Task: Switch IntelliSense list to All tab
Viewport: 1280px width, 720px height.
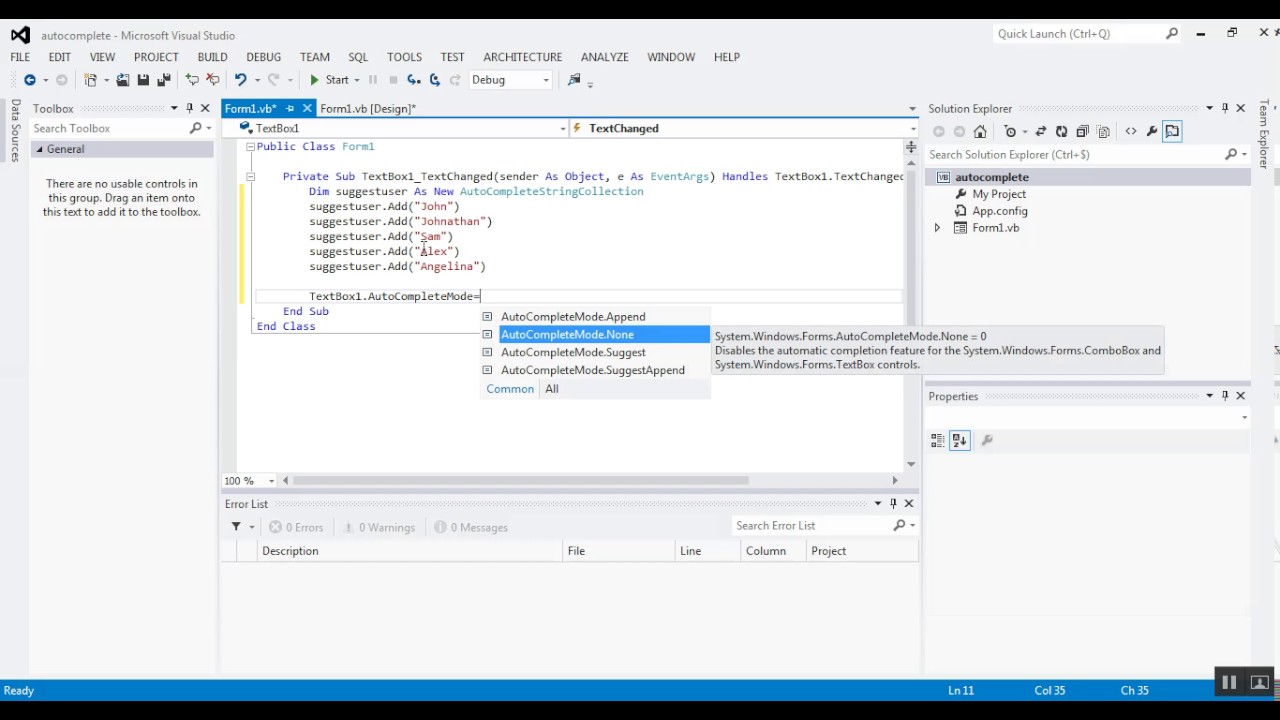Action: pyautogui.click(x=552, y=389)
